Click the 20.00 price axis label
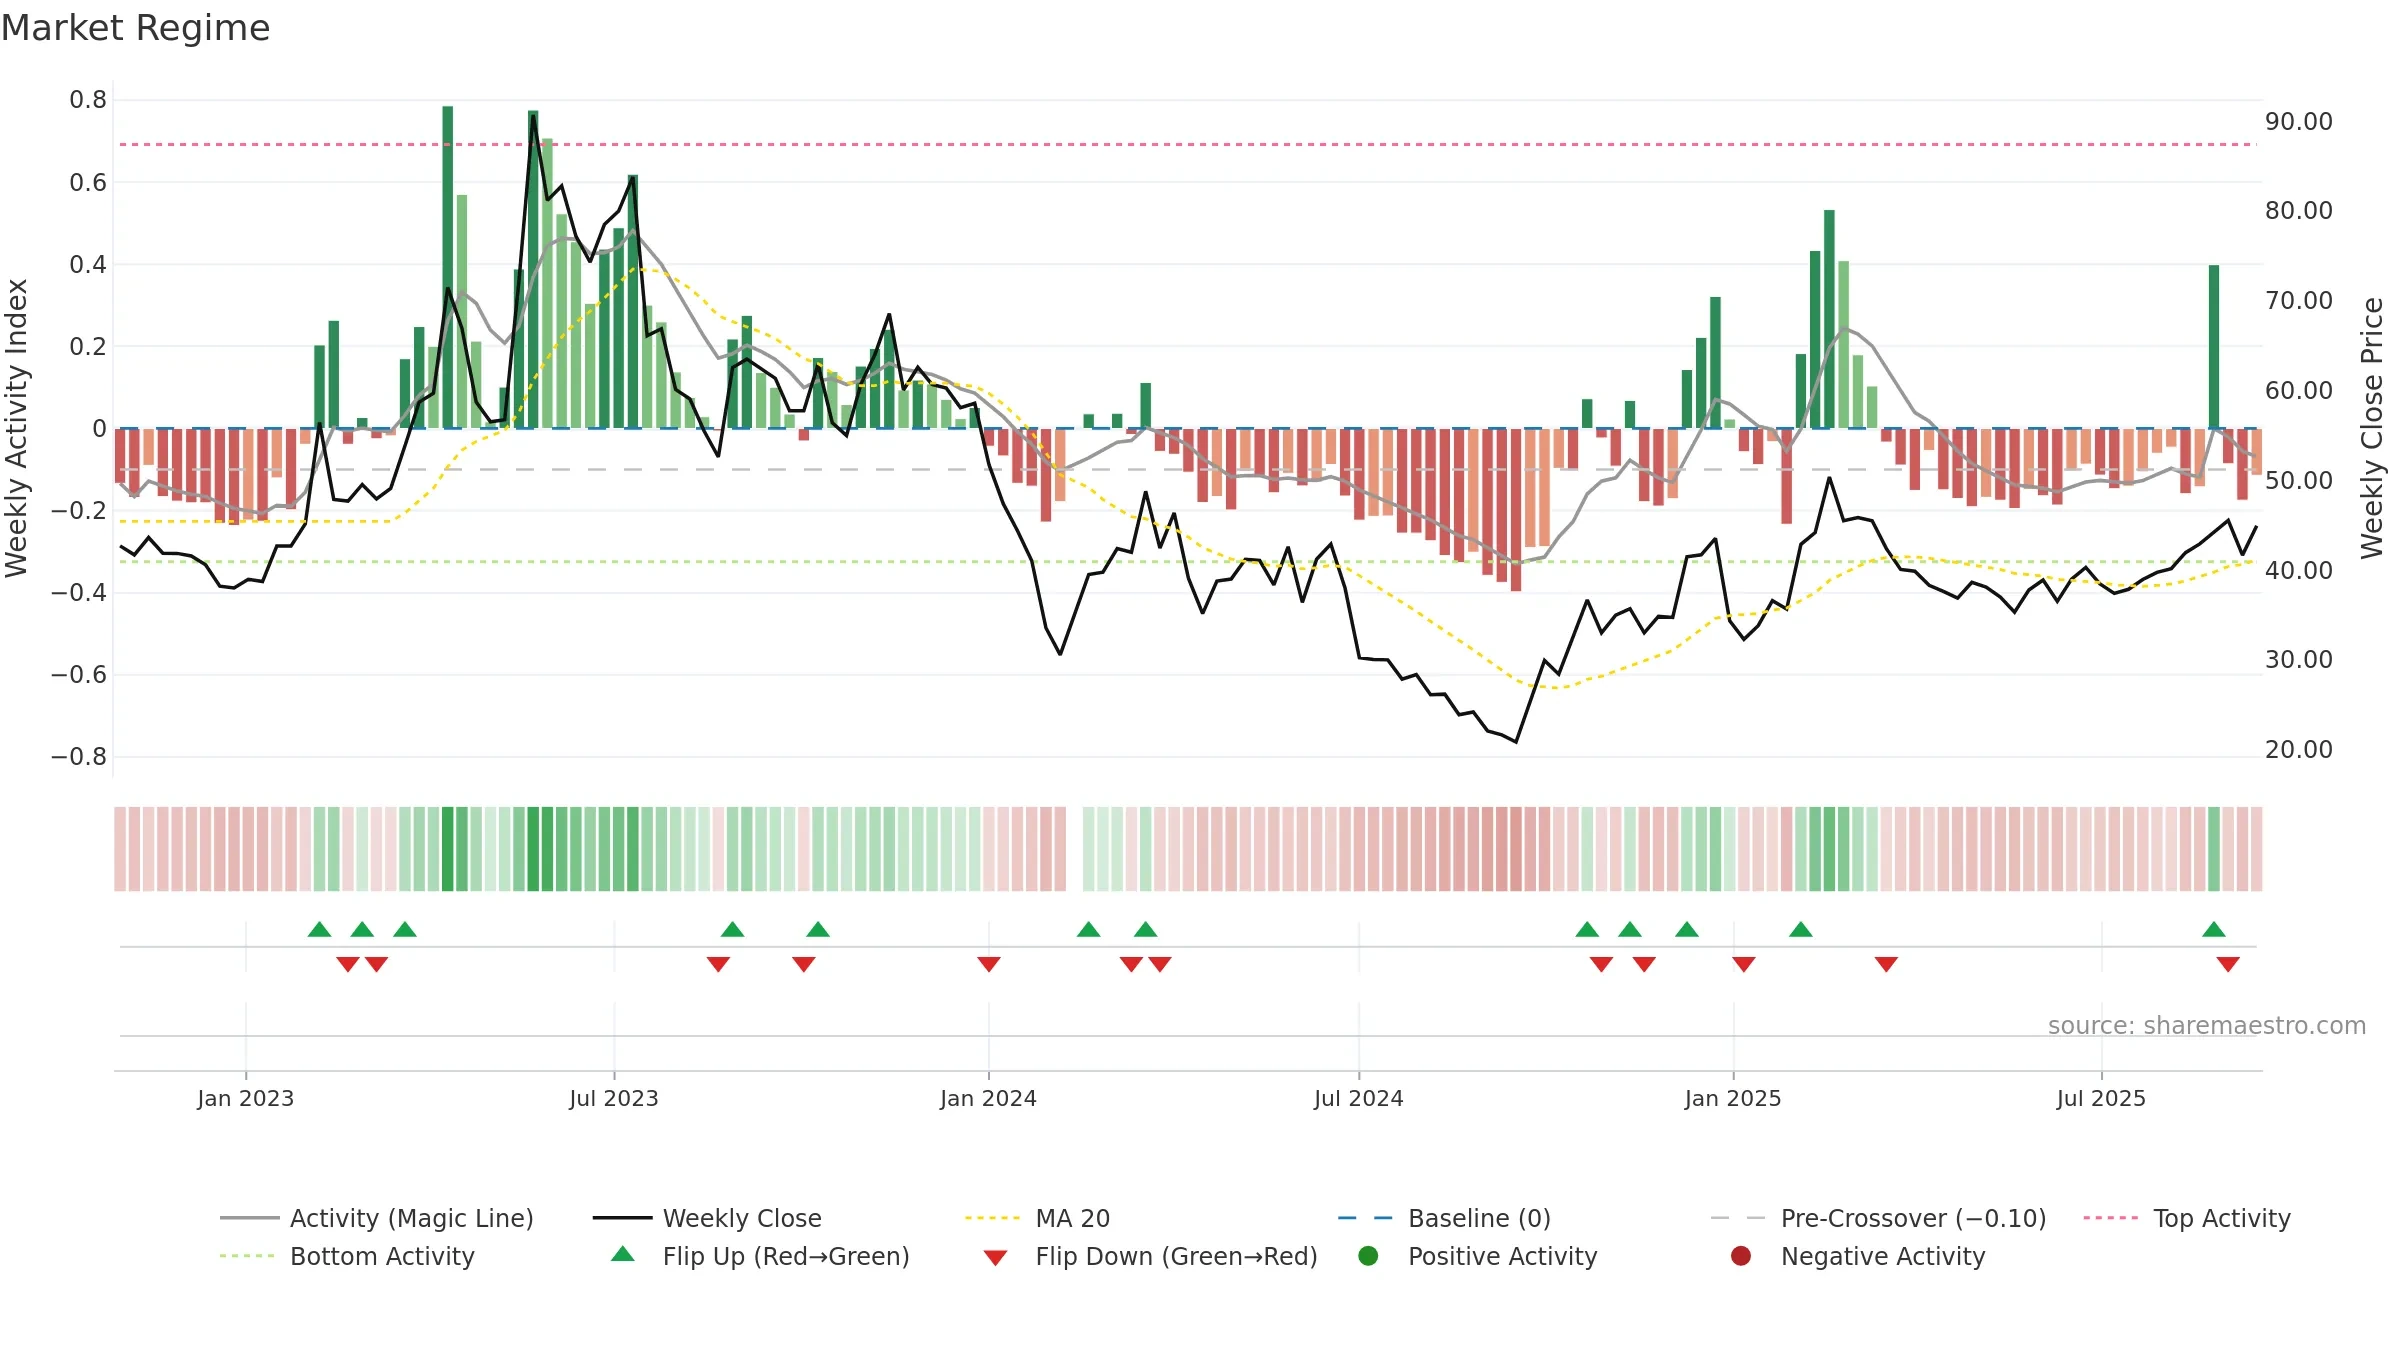The width and height of the screenshot is (2400, 1350). click(x=2299, y=749)
